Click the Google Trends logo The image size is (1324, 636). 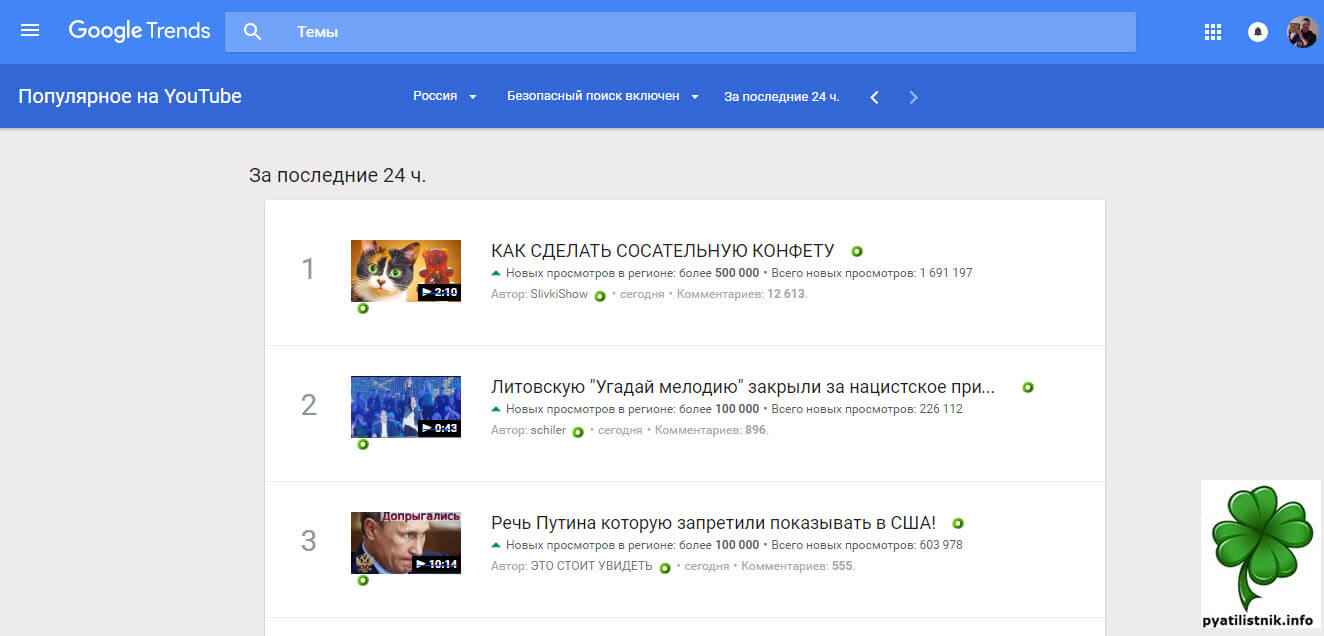pyautogui.click(x=139, y=31)
